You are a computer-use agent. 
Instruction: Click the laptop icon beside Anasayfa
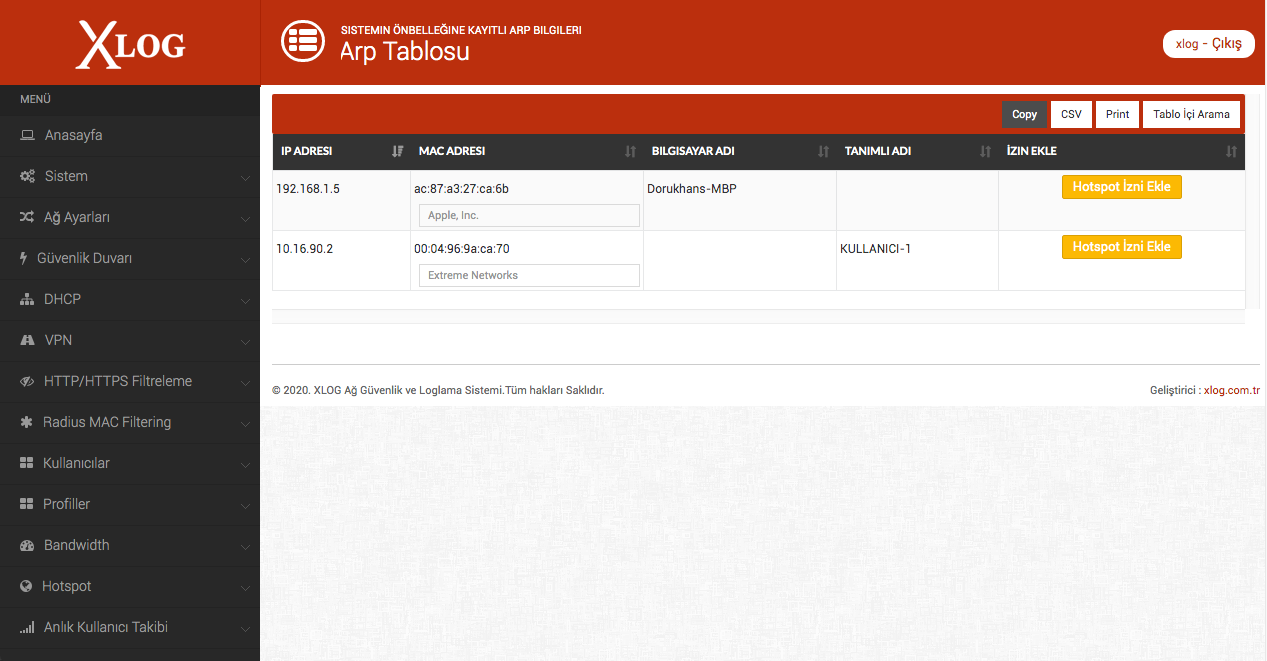pos(27,135)
